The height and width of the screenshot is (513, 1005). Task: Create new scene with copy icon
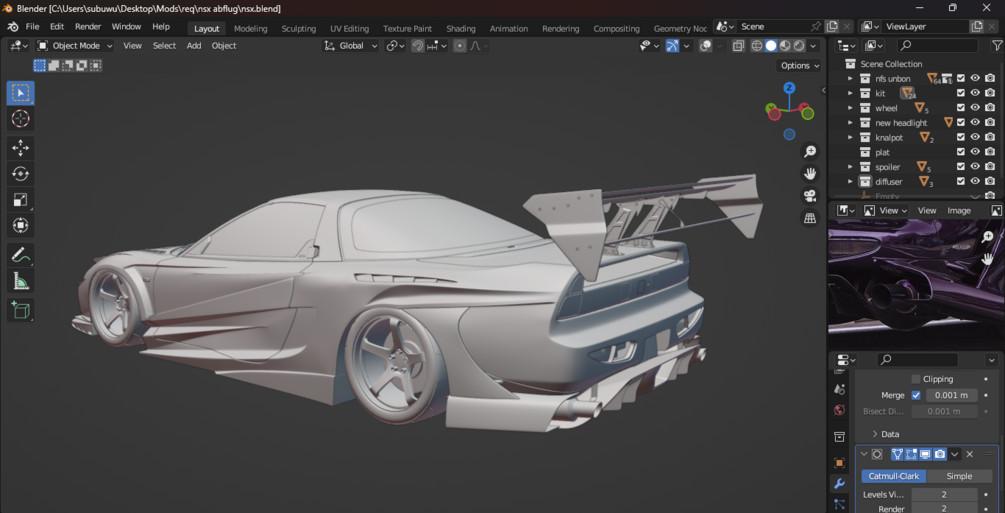832,26
